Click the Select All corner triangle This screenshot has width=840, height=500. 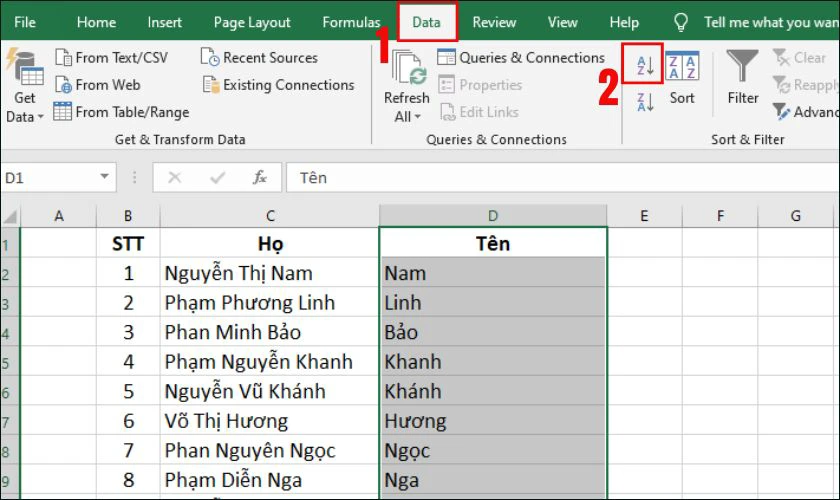pos(10,216)
